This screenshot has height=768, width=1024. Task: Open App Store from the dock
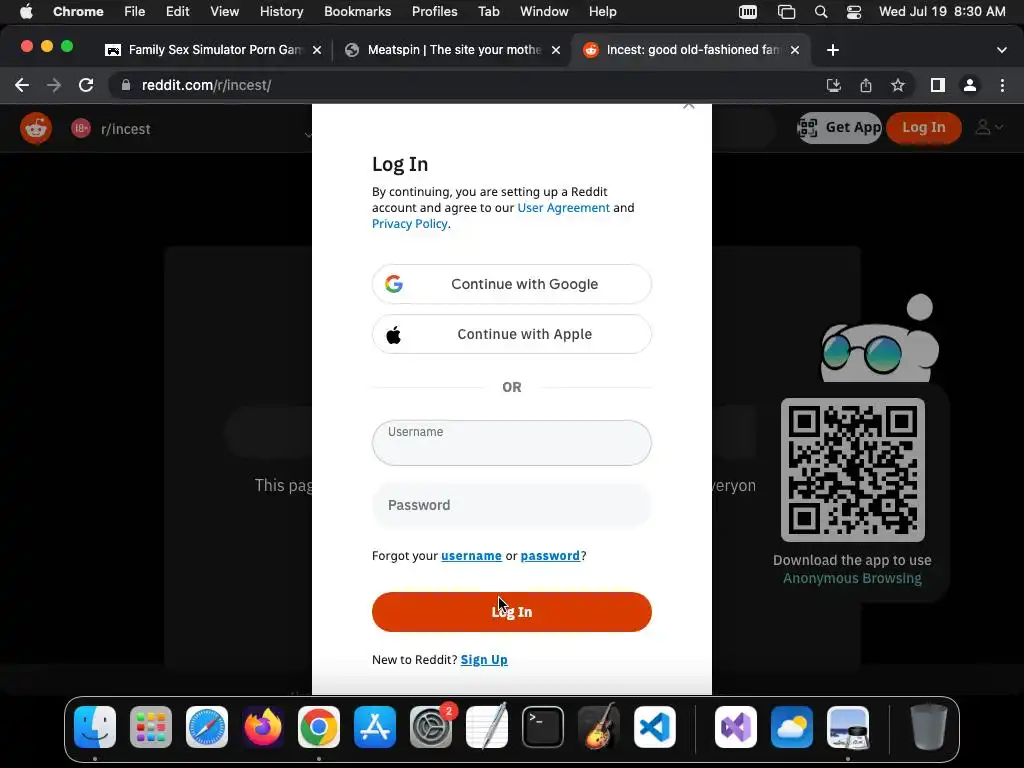point(375,727)
